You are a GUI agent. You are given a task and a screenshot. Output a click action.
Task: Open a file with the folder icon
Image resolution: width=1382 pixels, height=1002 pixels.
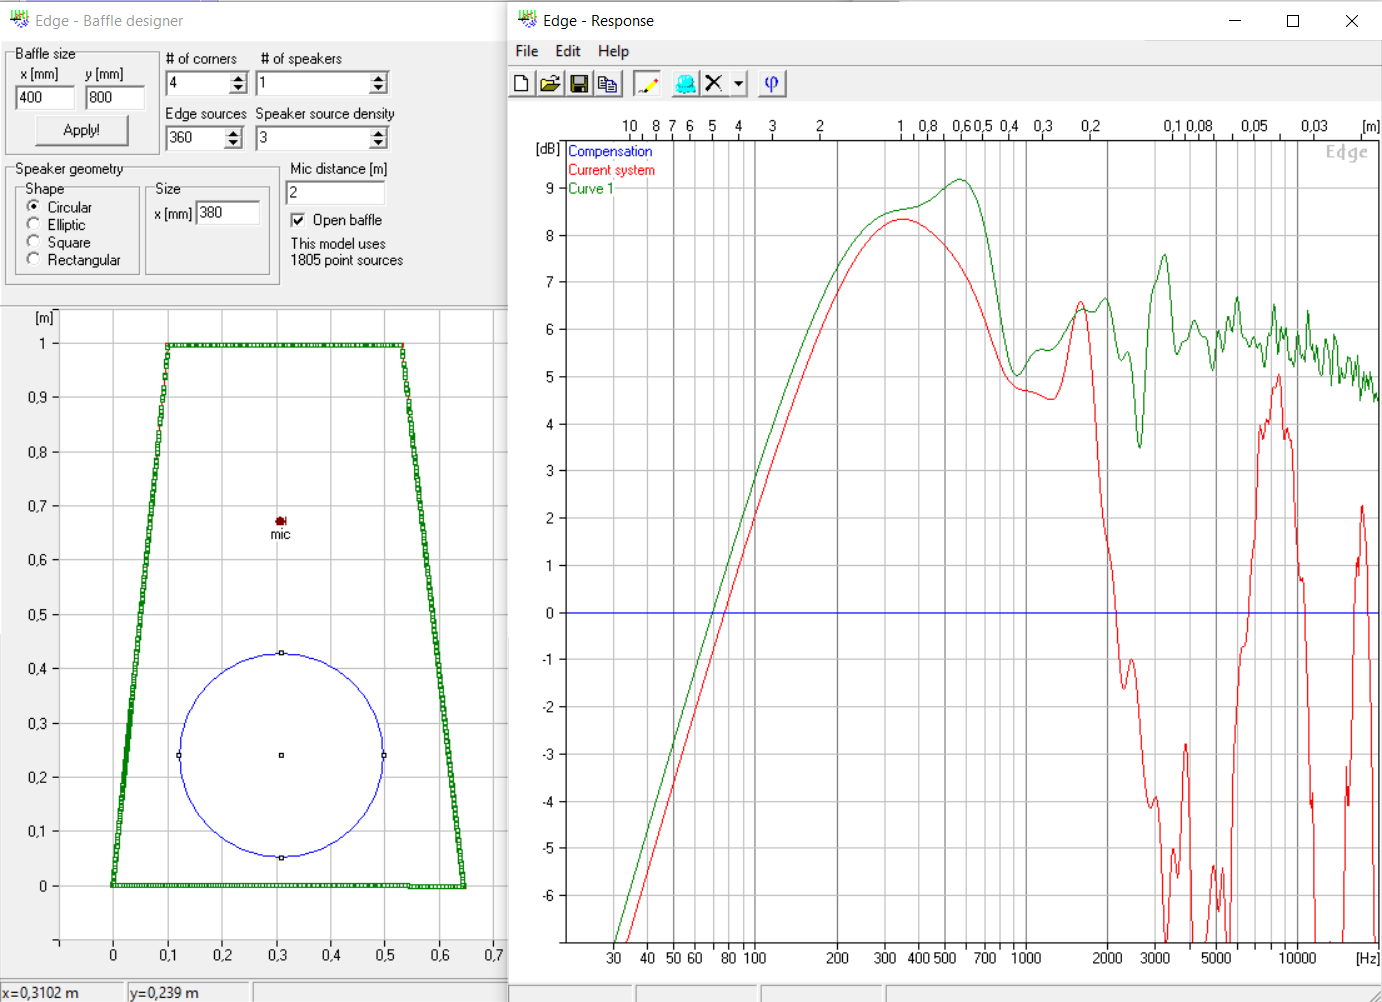(x=549, y=84)
